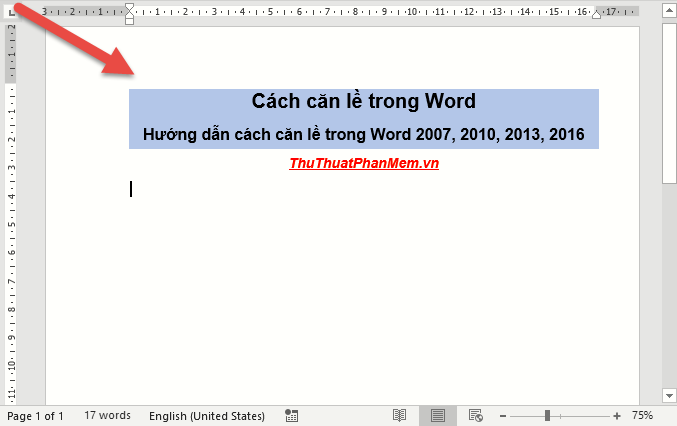The image size is (677, 426).
Task: Open the macro recording status icon
Action: 291,416
